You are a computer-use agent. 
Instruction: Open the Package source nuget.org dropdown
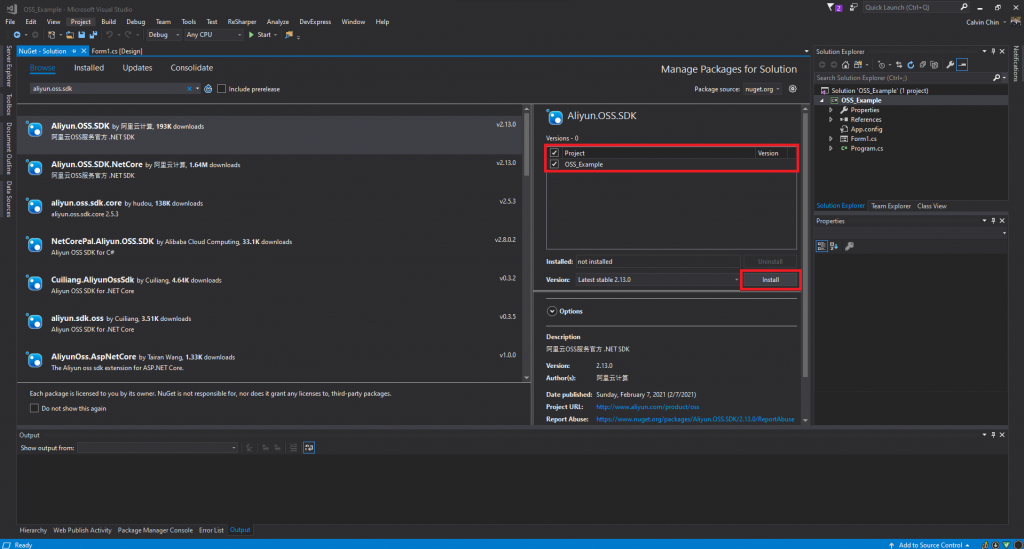762,89
